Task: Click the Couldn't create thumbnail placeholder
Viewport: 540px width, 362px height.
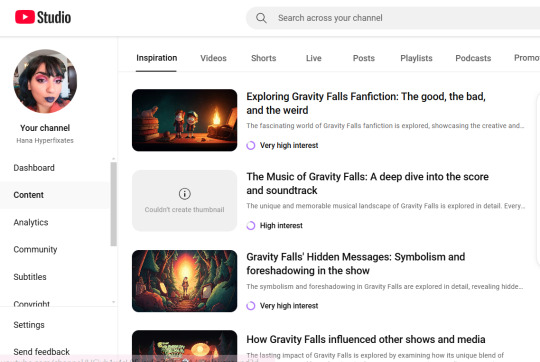Action: tap(185, 200)
